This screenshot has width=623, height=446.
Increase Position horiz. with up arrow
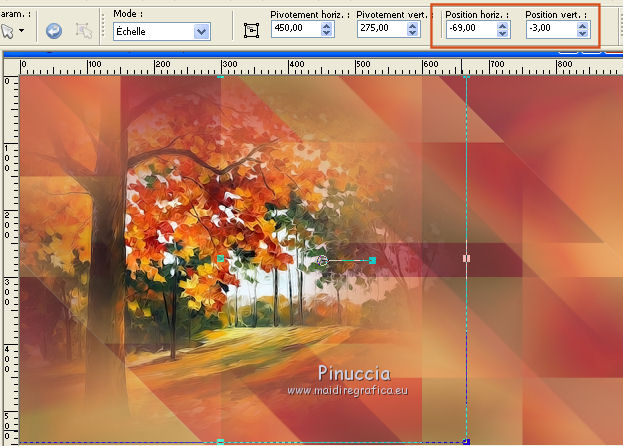(x=503, y=25)
